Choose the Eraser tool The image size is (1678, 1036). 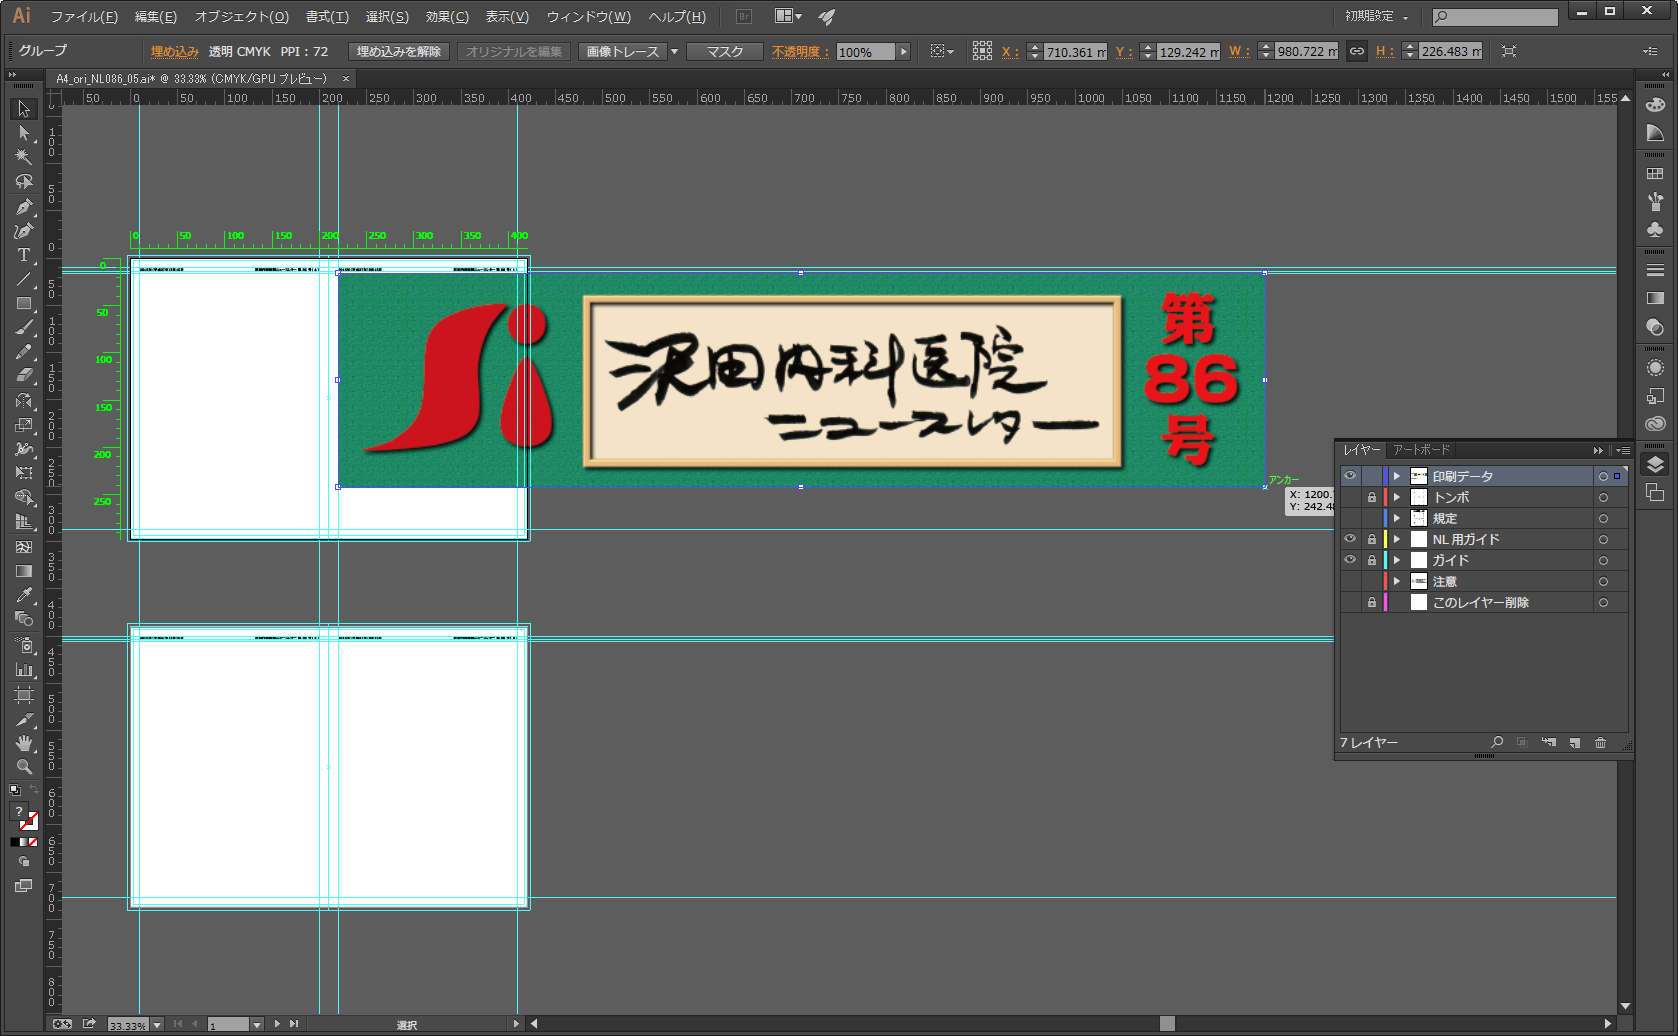click(x=24, y=376)
